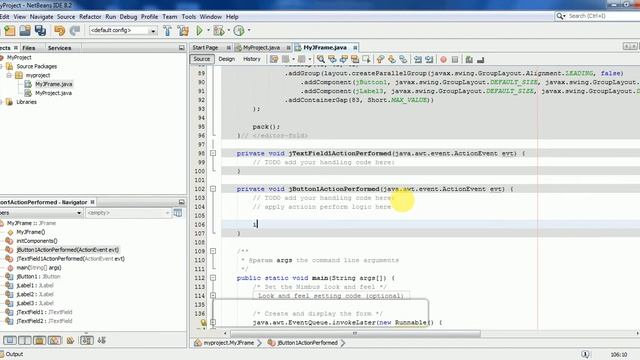Select MyJFrame.java in Projects tree
The image size is (640, 360).
coord(53,84)
